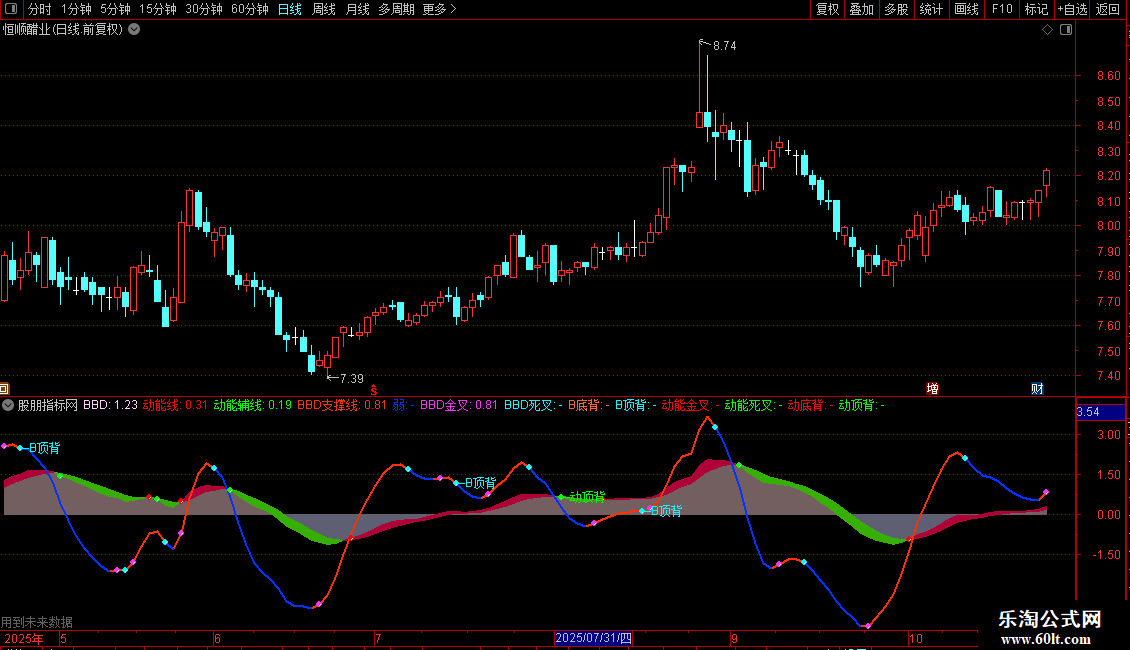Toggle right sidebar panel icon in chart header
The height and width of the screenshot is (650, 1130).
1066,30
